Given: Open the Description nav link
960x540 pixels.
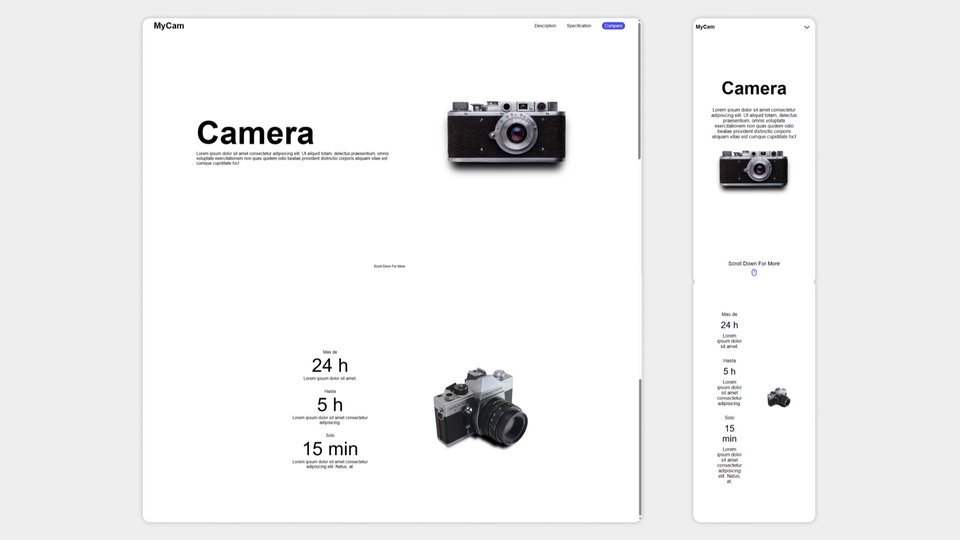Looking at the screenshot, I should [545, 26].
